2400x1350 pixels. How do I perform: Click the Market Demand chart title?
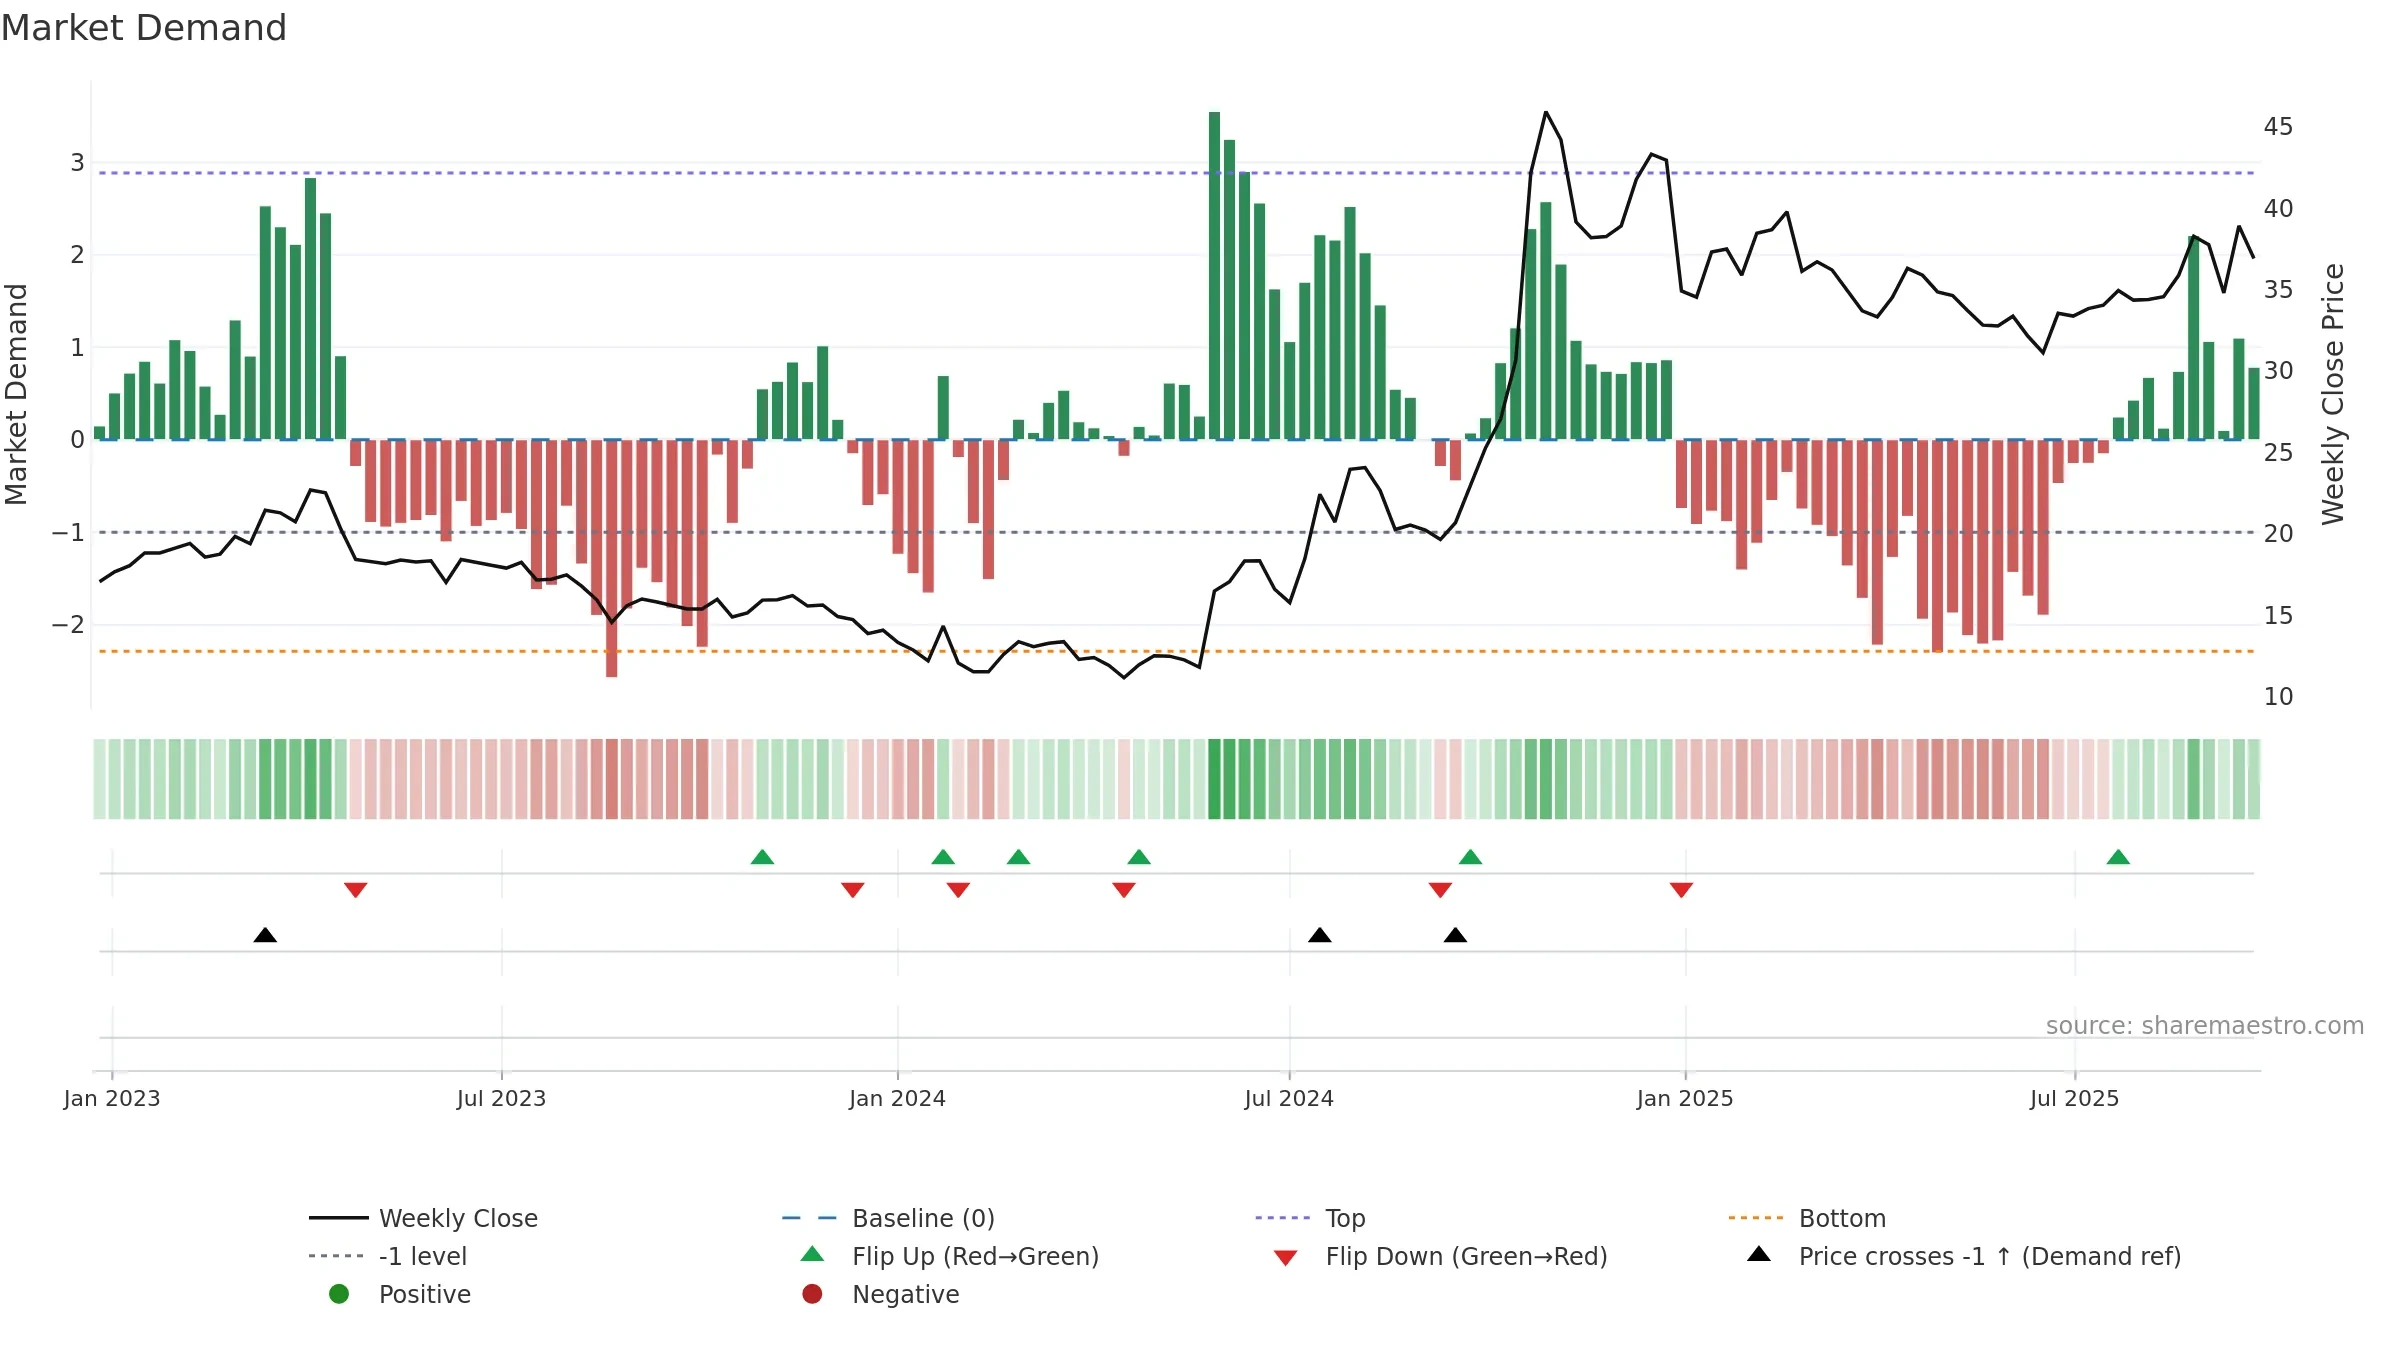(x=144, y=28)
